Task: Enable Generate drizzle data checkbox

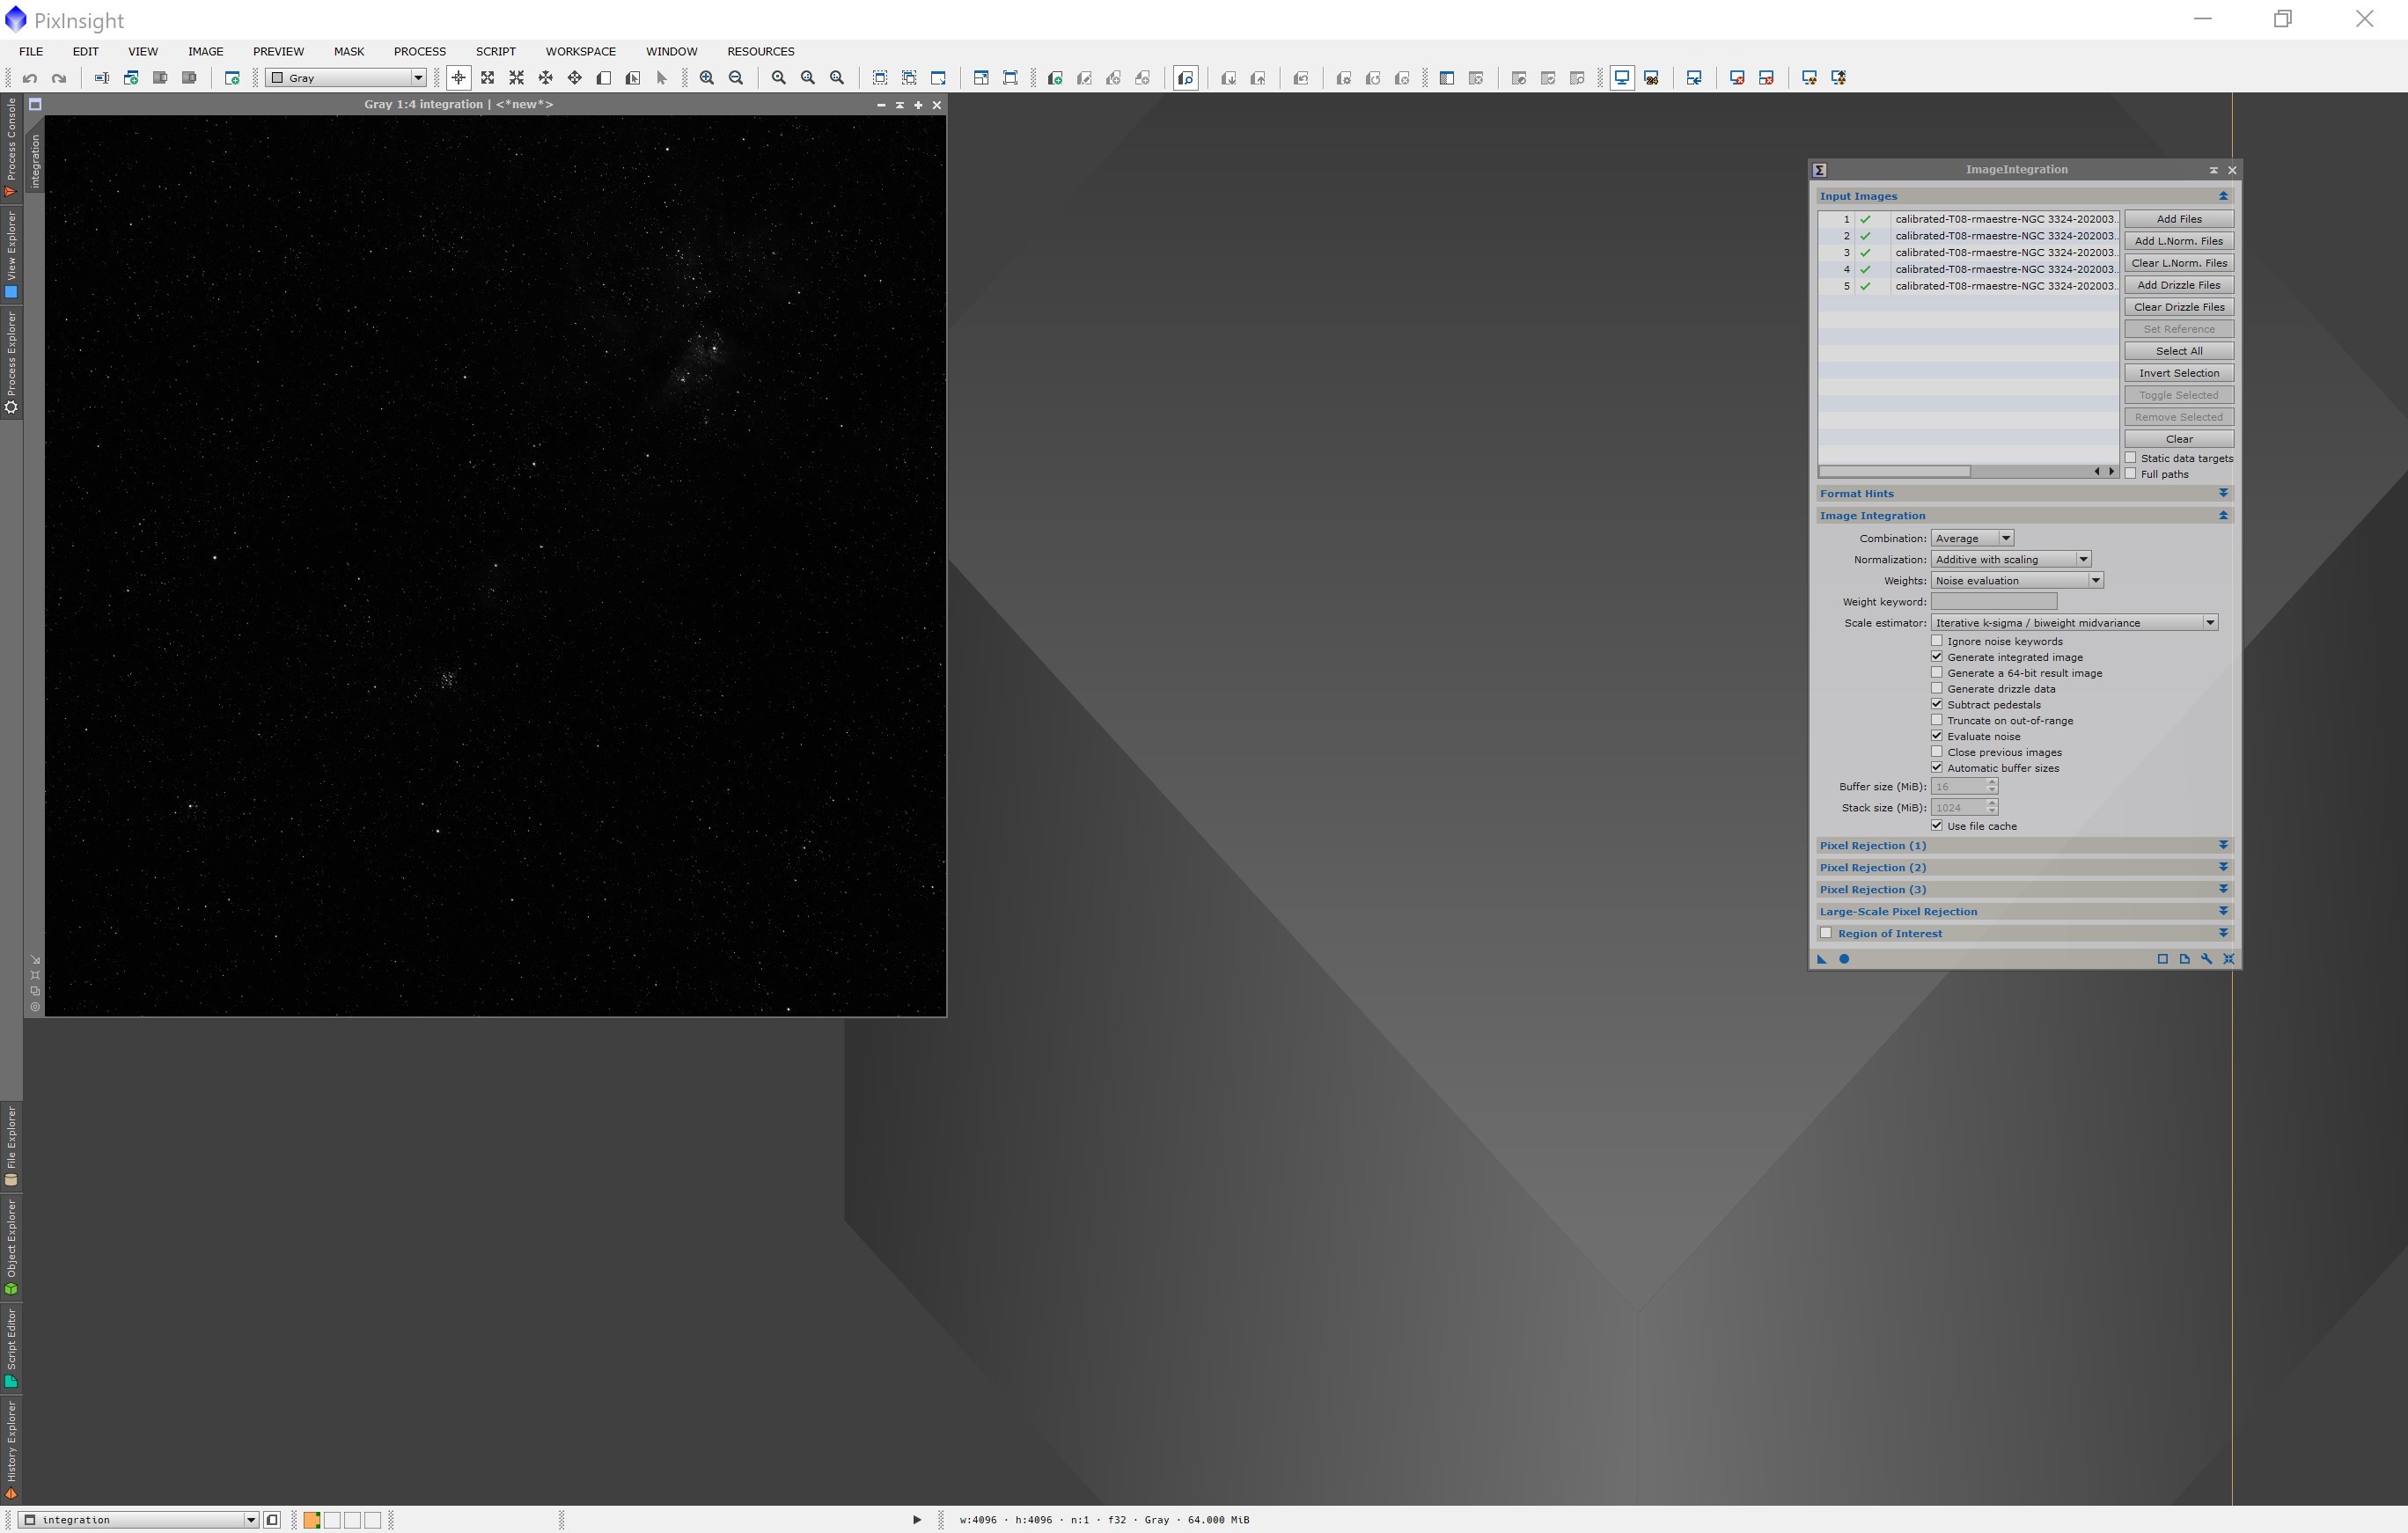Action: [x=1937, y=689]
